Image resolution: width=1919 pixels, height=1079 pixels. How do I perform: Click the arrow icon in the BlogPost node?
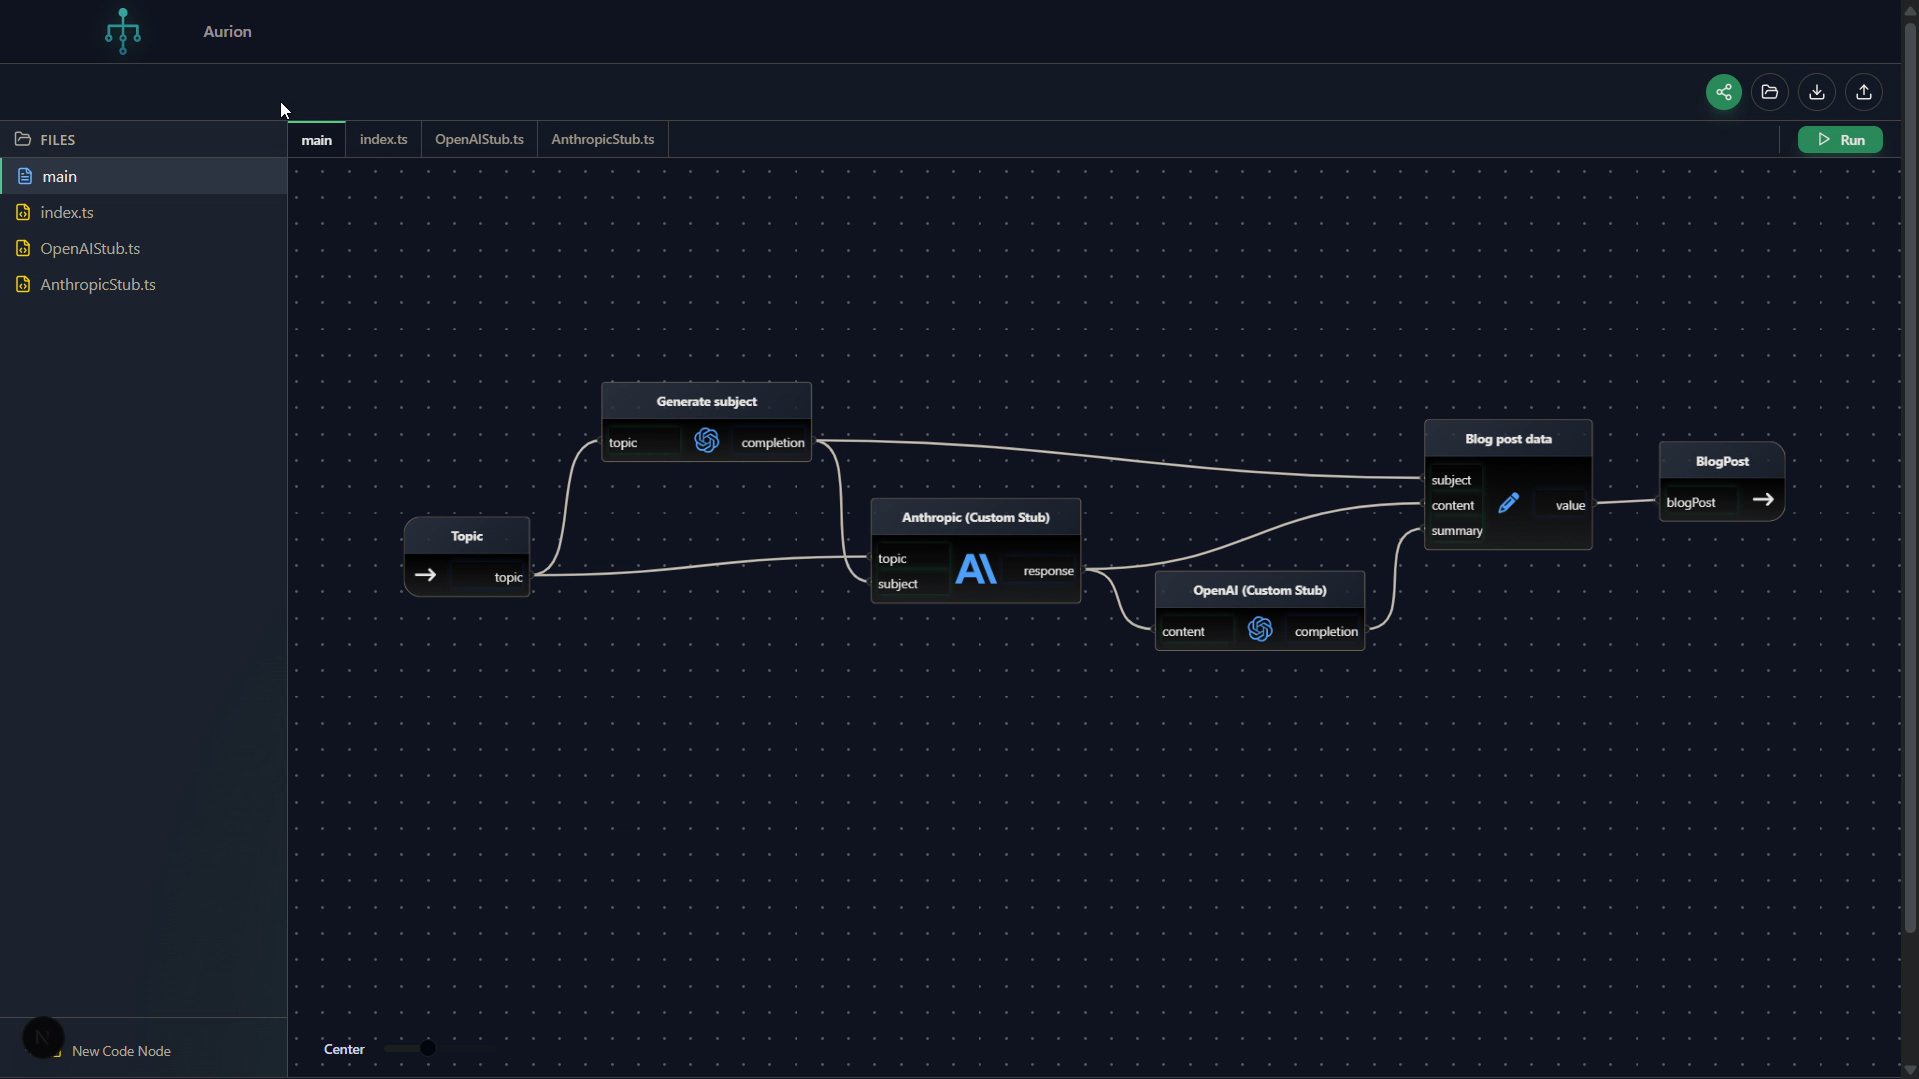pyautogui.click(x=1763, y=499)
